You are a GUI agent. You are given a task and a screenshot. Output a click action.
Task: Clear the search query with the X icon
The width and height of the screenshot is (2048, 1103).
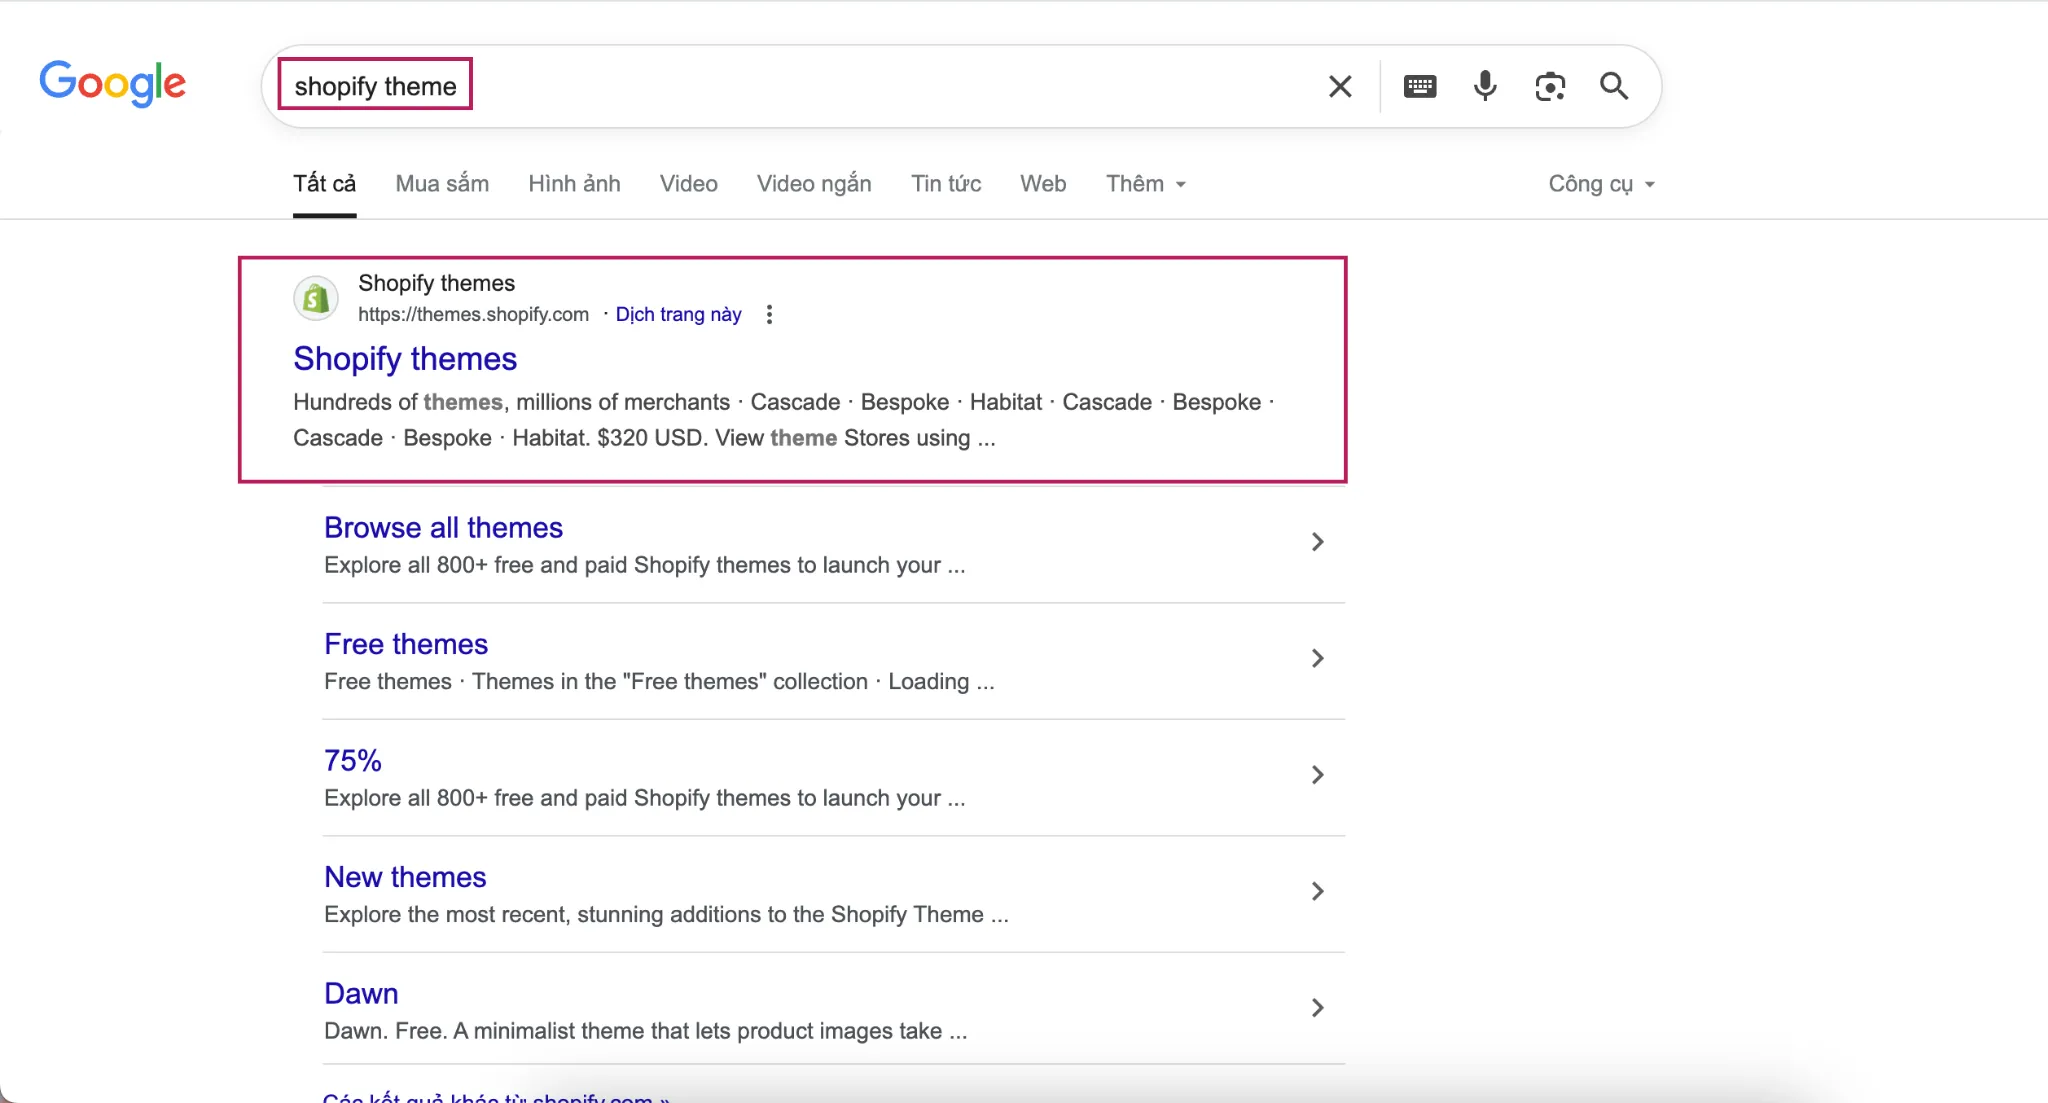[1340, 87]
